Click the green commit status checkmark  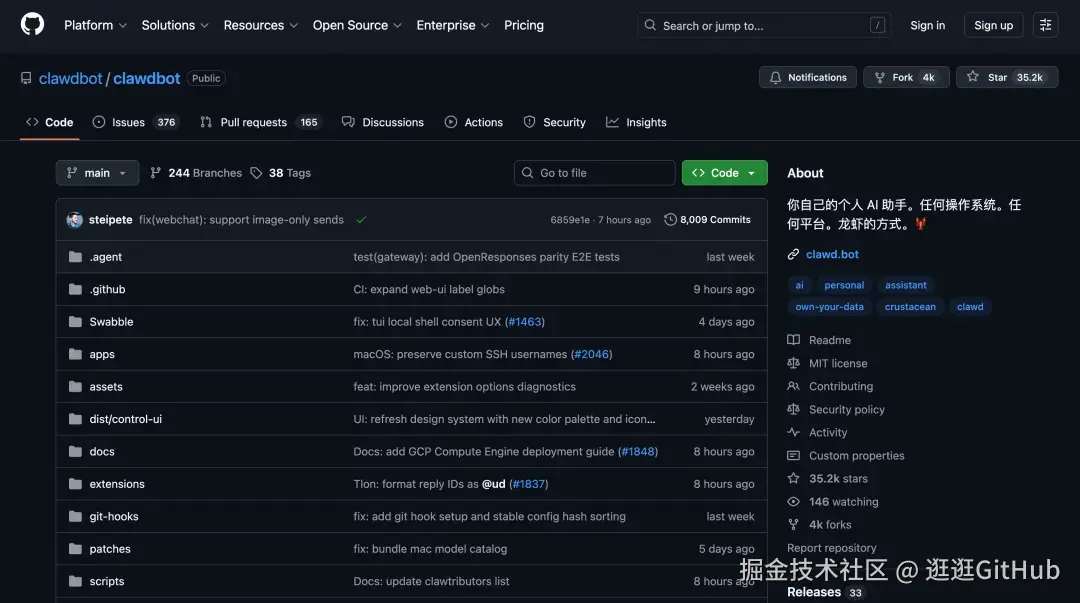coord(361,220)
